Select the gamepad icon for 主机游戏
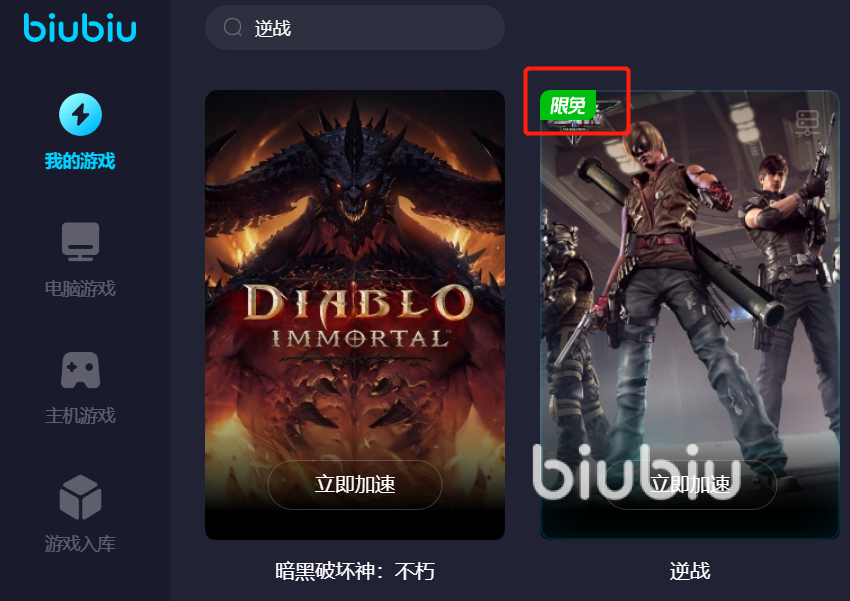Image resolution: width=850 pixels, height=601 pixels. coord(80,370)
